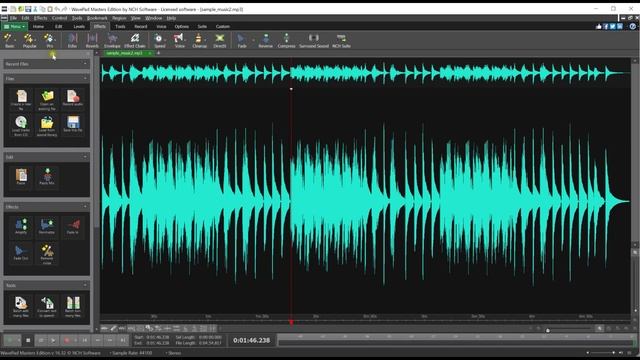The height and width of the screenshot is (360, 640).
Task: Click the Facebook share icon
Action: point(606,27)
